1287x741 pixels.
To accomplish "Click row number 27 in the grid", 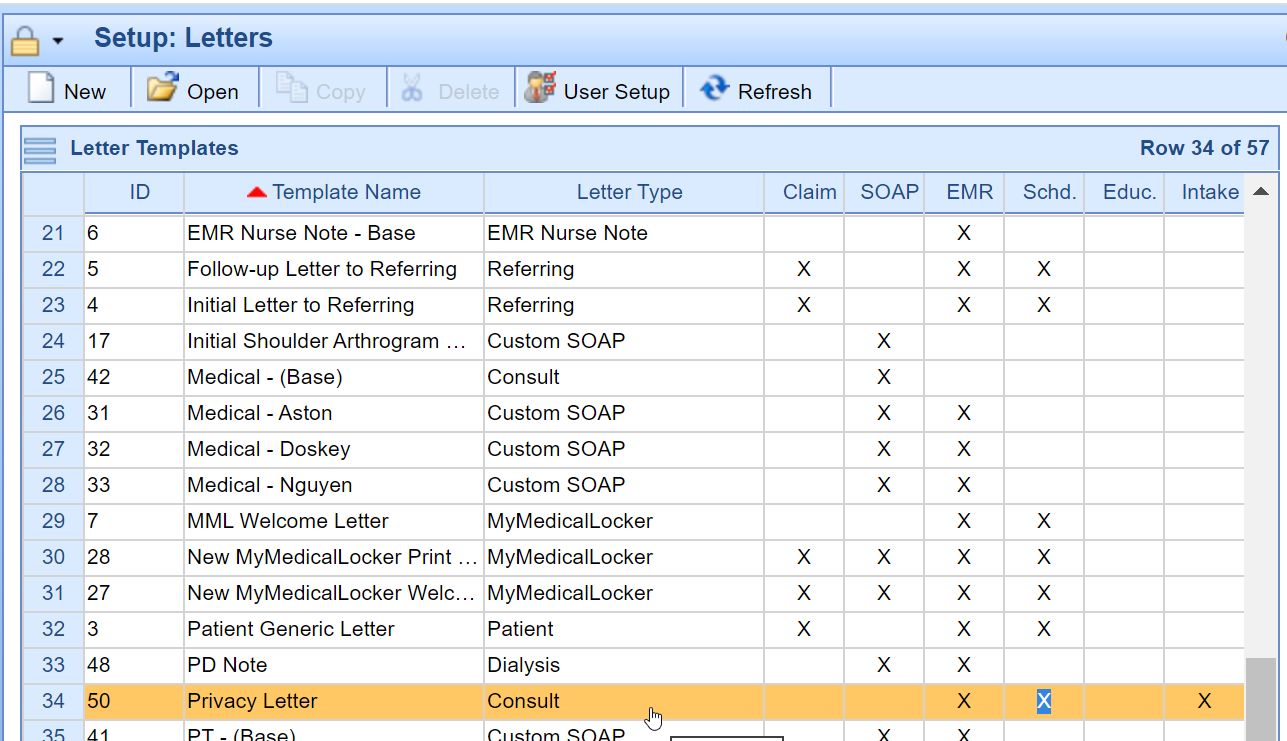I will 53,449.
